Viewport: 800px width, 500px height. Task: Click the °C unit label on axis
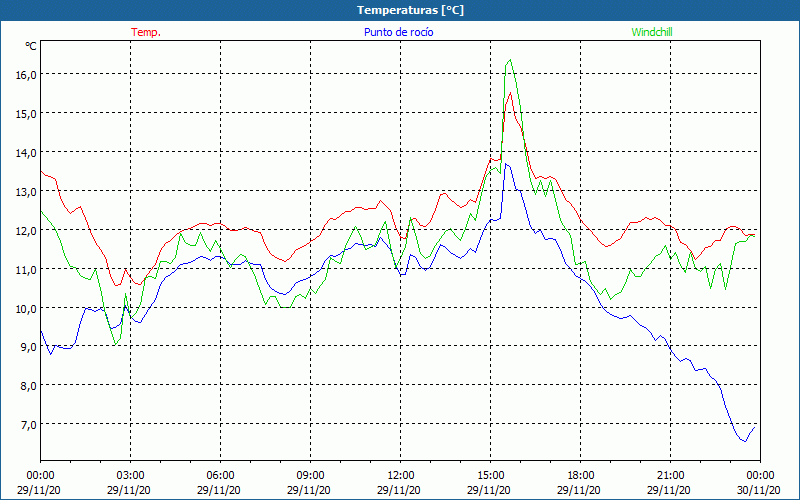[x=31, y=46]
